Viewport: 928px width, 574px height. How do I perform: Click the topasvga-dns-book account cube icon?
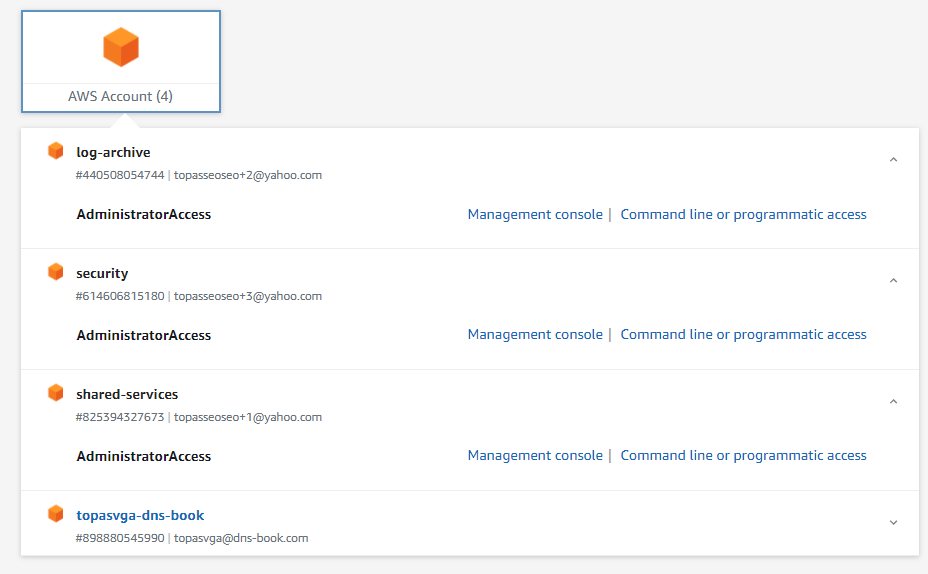56,514
